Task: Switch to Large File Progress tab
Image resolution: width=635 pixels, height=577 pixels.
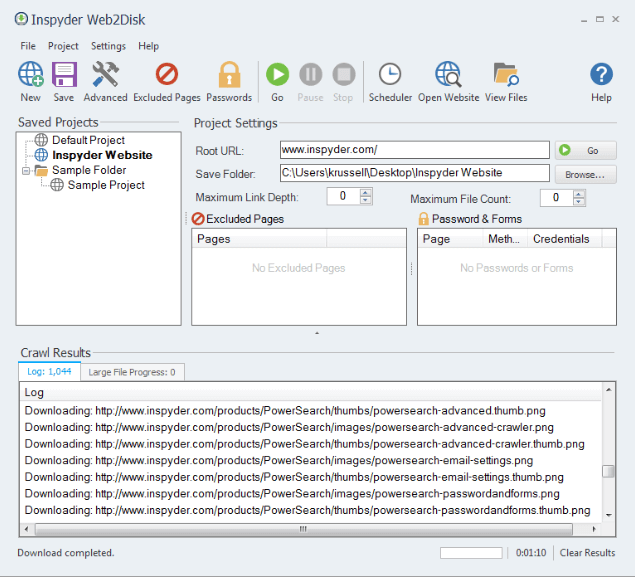Action: point(132,372)
